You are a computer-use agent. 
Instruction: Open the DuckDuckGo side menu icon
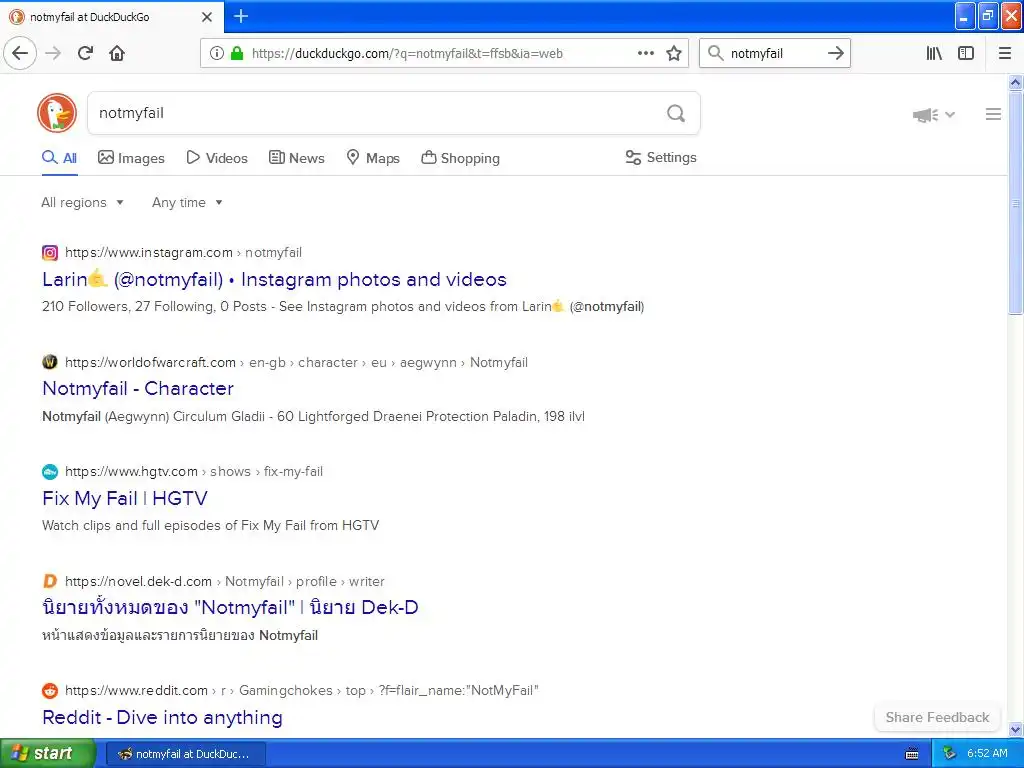point(993,114)
